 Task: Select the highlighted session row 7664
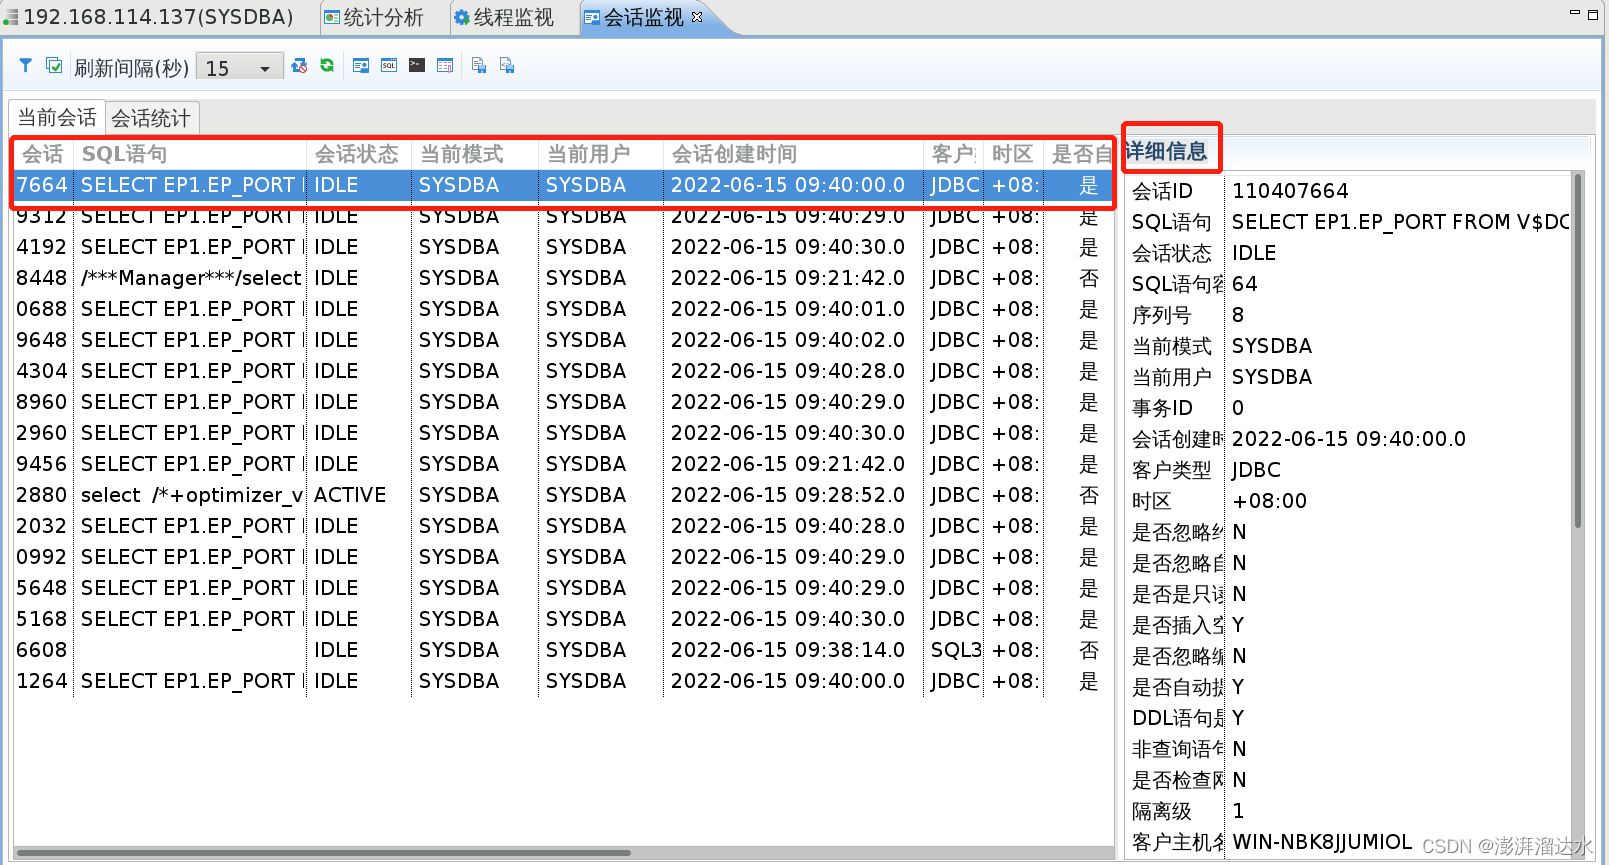pyautogui.click(x=563, y=185)
